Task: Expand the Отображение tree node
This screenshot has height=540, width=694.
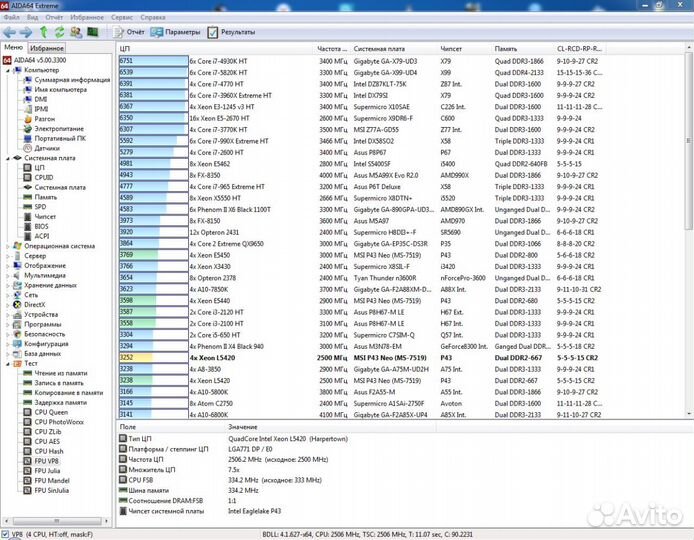Action: (8, 266)
